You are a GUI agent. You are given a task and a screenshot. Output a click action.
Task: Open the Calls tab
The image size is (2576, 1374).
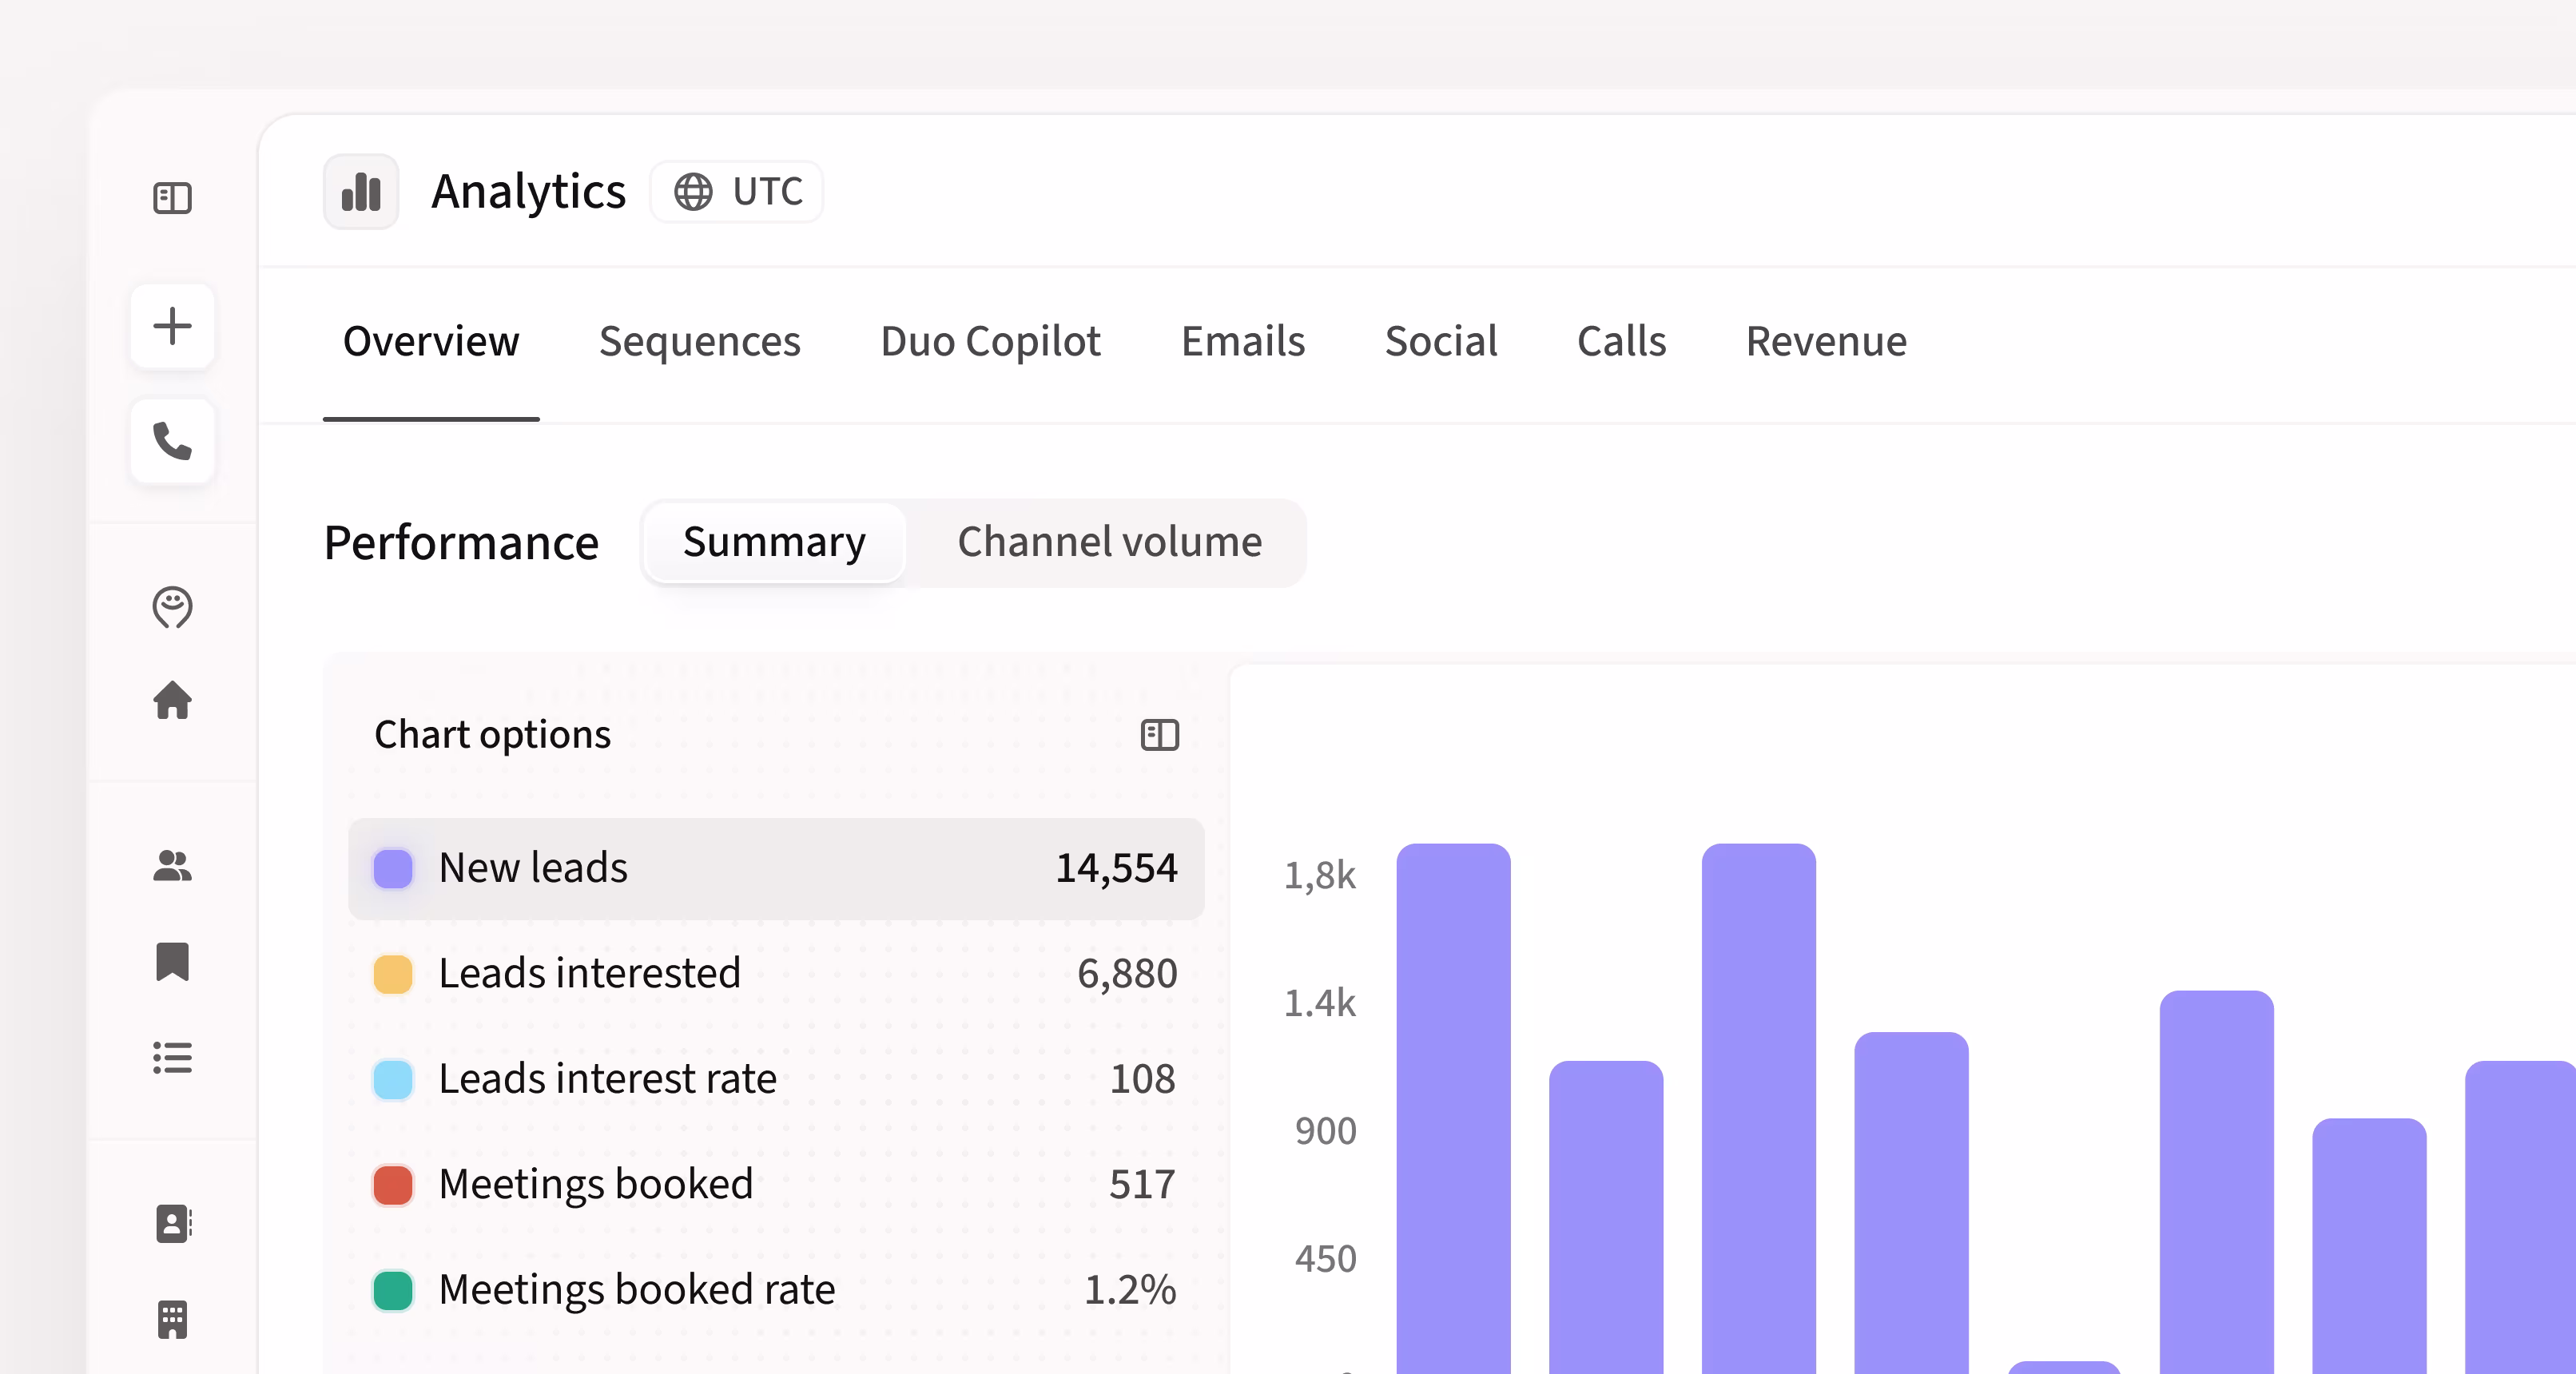click(x=1621, y=341)
